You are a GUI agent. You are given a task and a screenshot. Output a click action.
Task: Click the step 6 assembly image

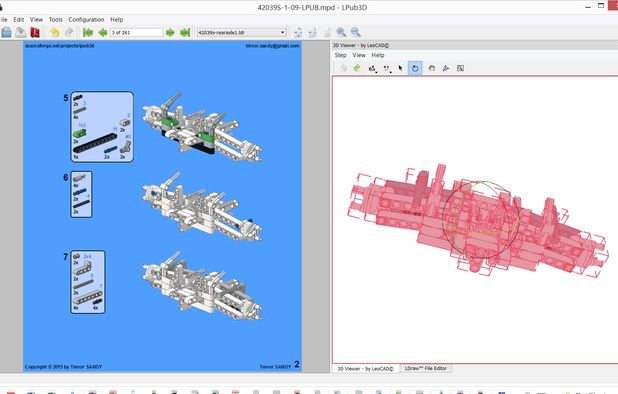point(202,206)
